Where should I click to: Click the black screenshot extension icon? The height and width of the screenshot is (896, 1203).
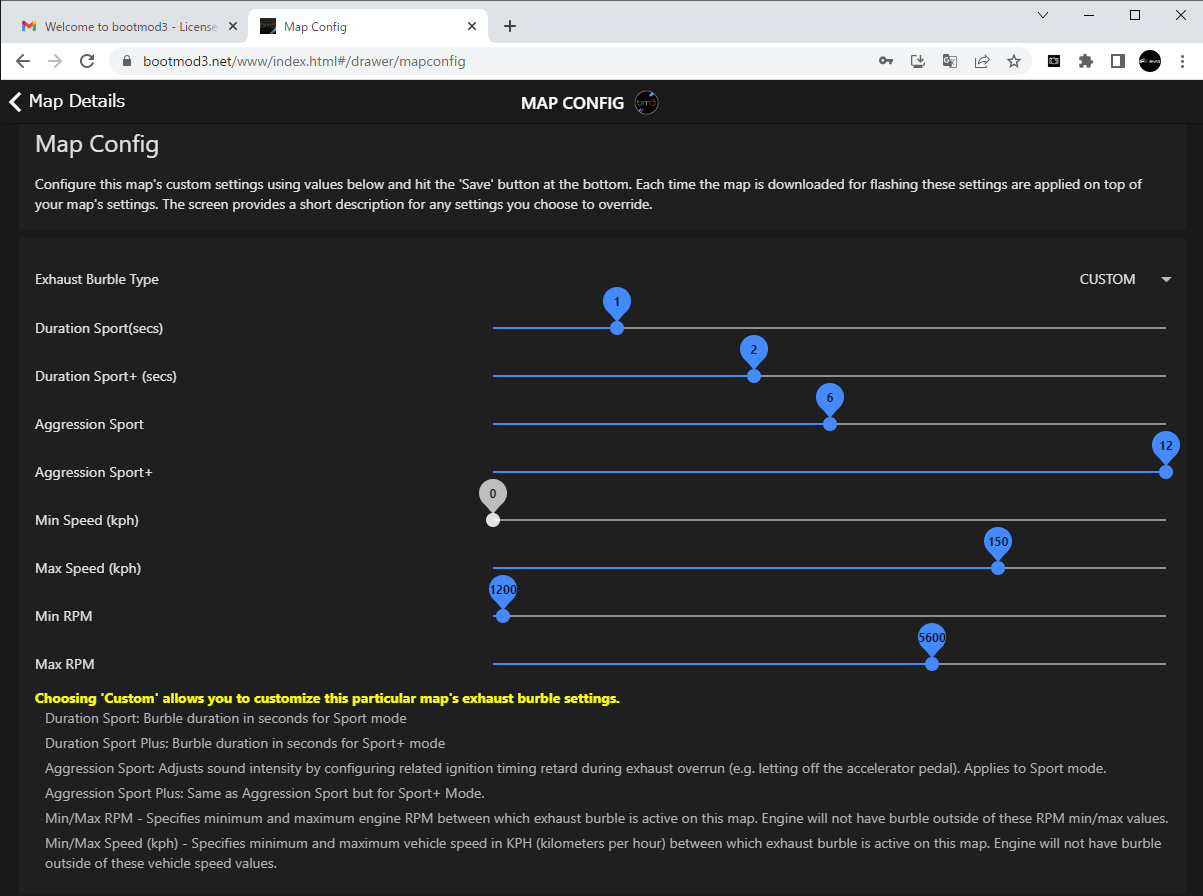coord(1054,61)
